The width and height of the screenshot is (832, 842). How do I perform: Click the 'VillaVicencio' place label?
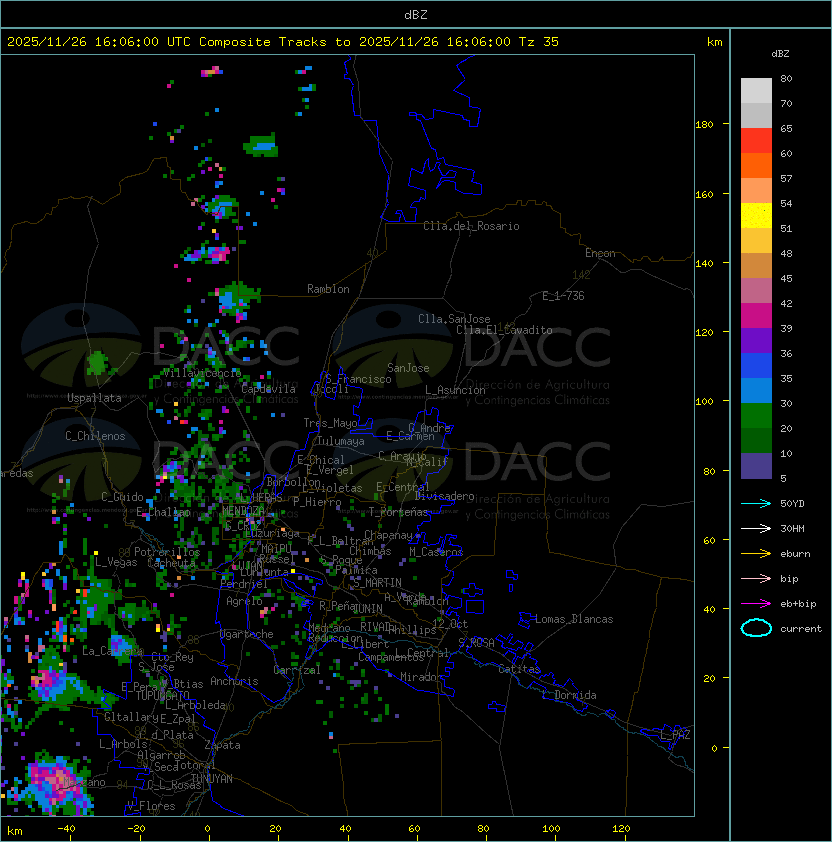pyautogui.click(x=202, y=373)
